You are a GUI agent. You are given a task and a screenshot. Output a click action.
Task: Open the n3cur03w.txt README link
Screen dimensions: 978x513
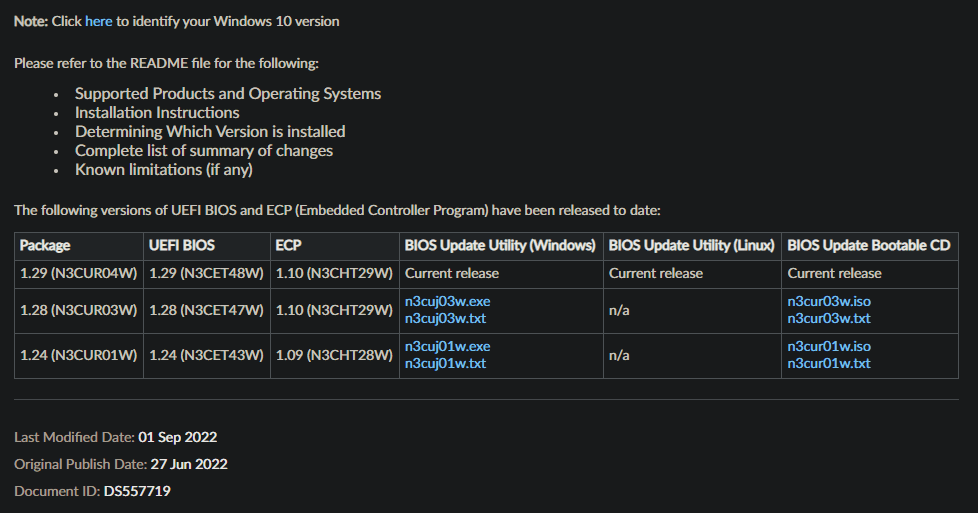[829, 318]
